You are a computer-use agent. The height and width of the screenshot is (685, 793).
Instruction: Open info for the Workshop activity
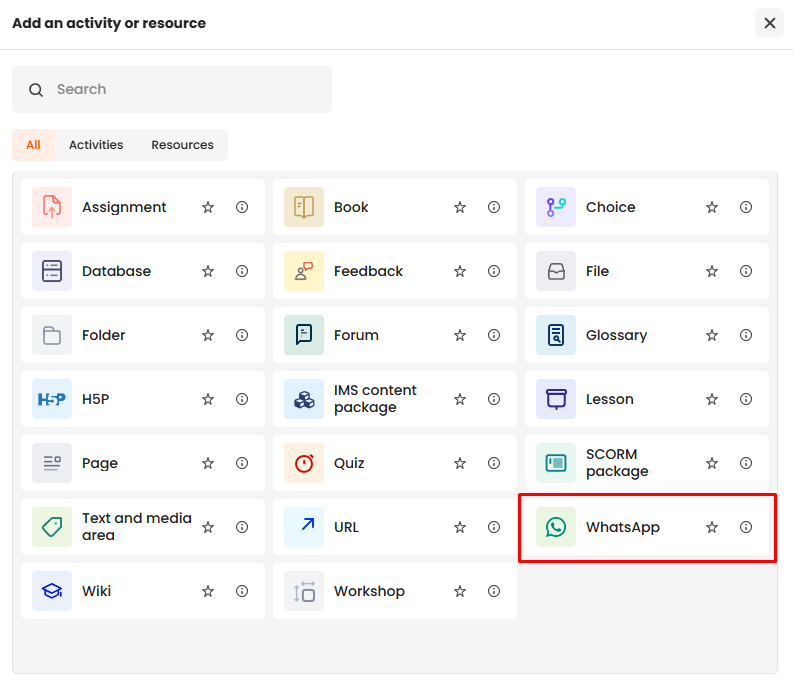tap(494, 591)
